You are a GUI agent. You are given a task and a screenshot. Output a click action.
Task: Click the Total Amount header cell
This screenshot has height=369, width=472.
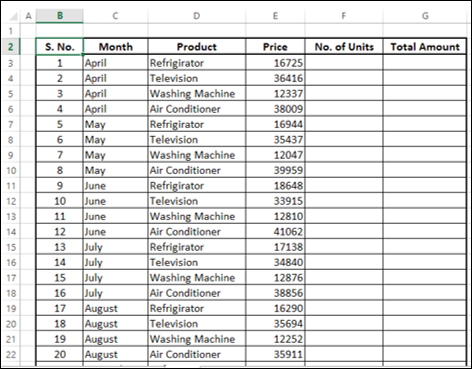(425, 47)
